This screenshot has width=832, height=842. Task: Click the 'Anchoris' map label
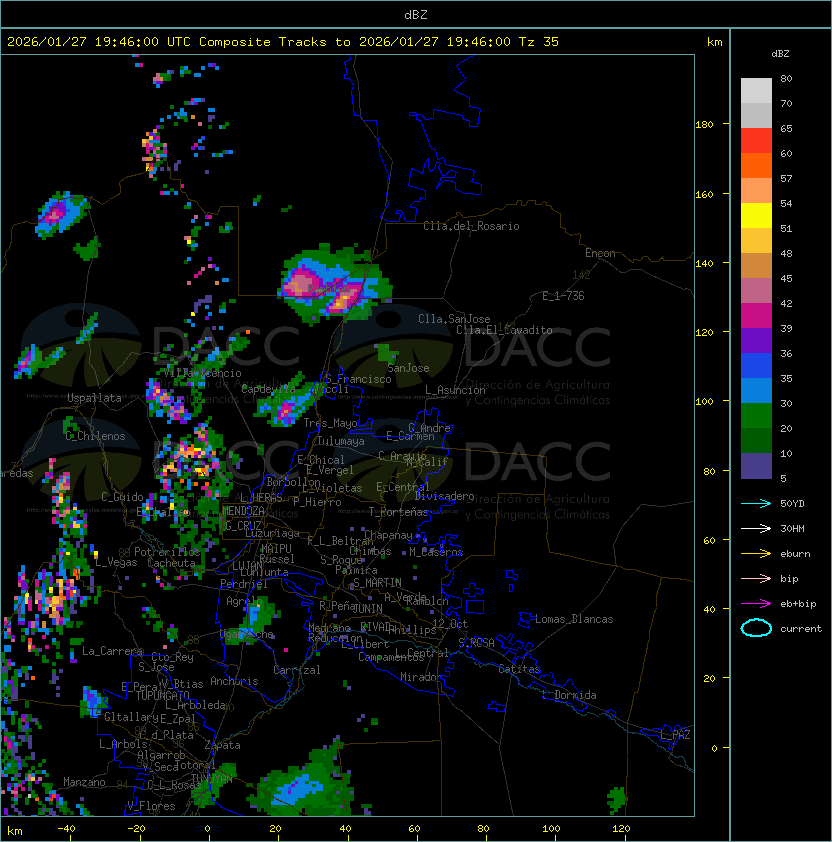[x=234, y=681]
